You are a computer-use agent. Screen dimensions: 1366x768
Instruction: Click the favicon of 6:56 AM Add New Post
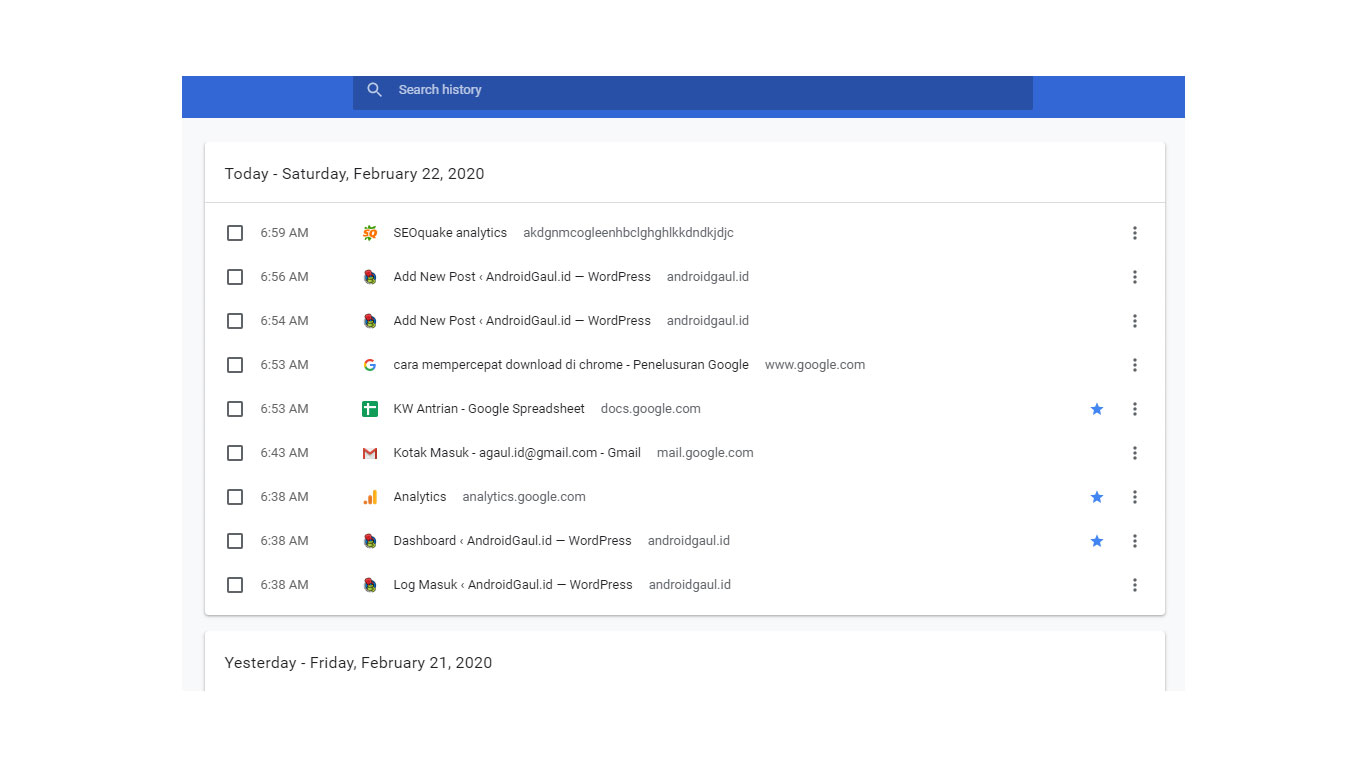point(370,277)
